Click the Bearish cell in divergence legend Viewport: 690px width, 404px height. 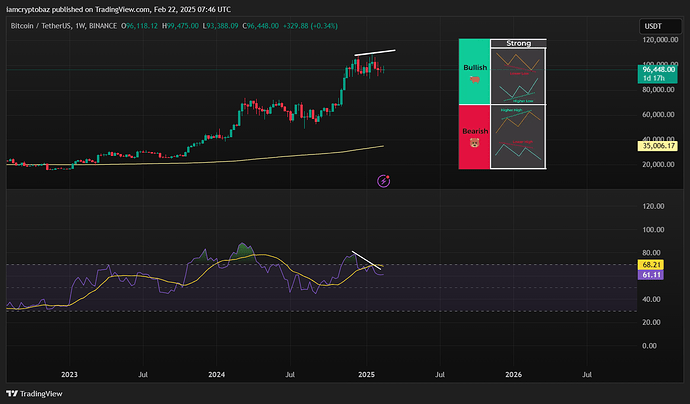click(x=474, y=137)
